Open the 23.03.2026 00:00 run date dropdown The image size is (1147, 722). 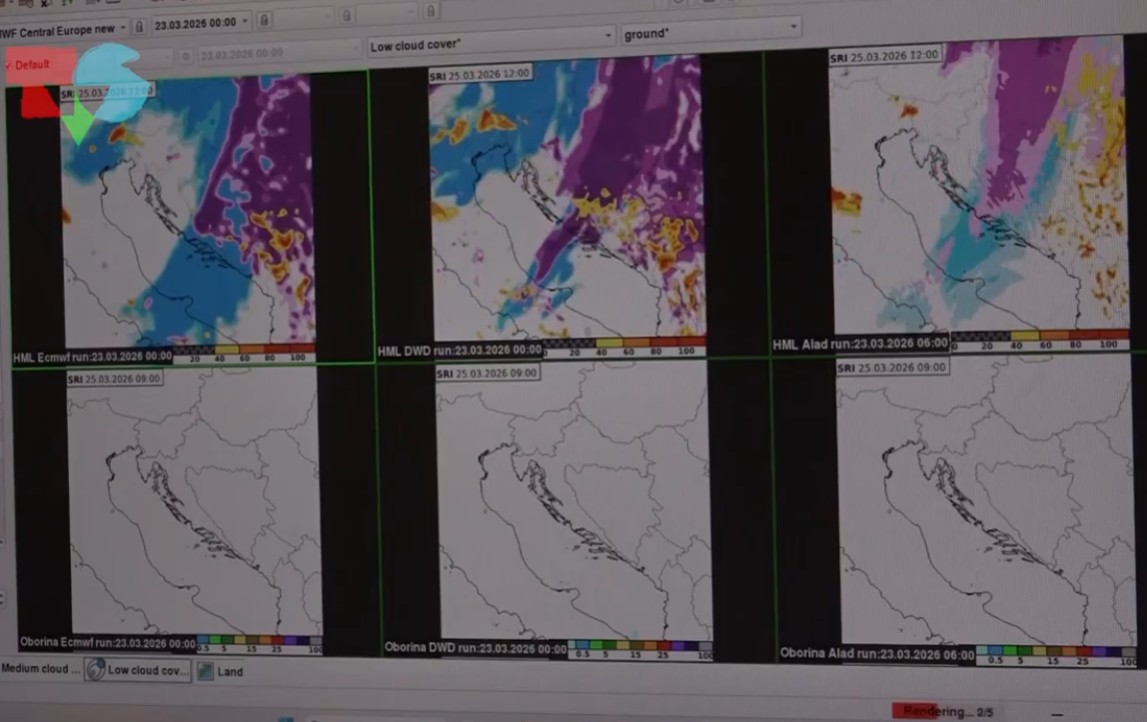click(x=202, y=22)
